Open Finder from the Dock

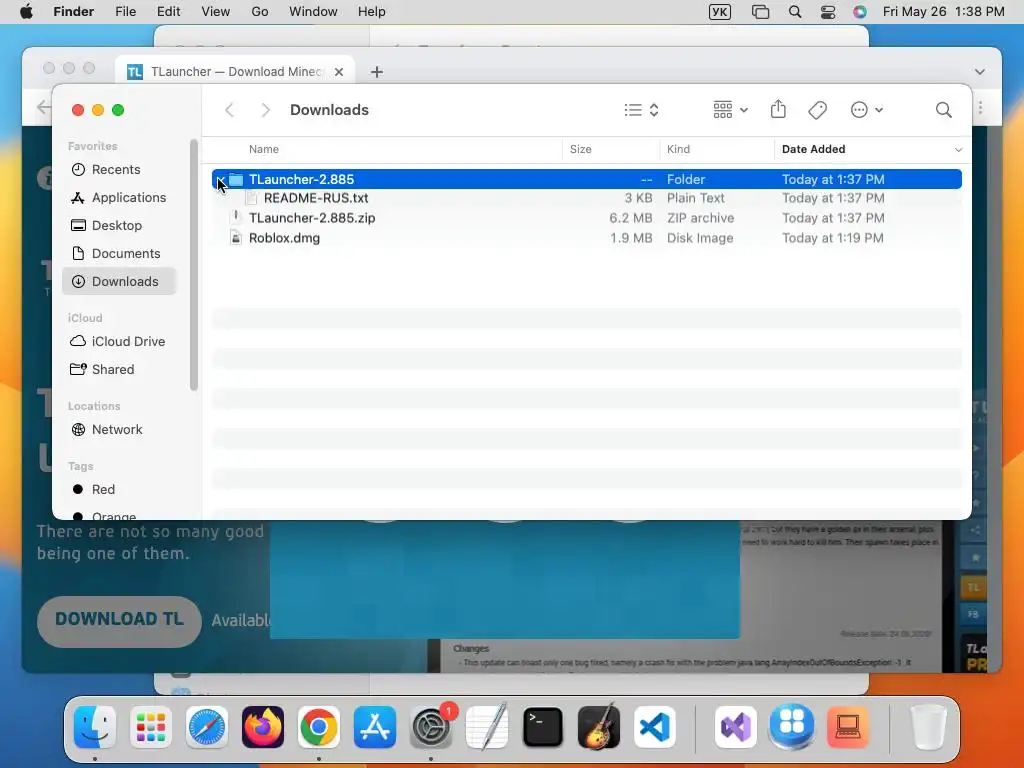click(x=95, y=727)
